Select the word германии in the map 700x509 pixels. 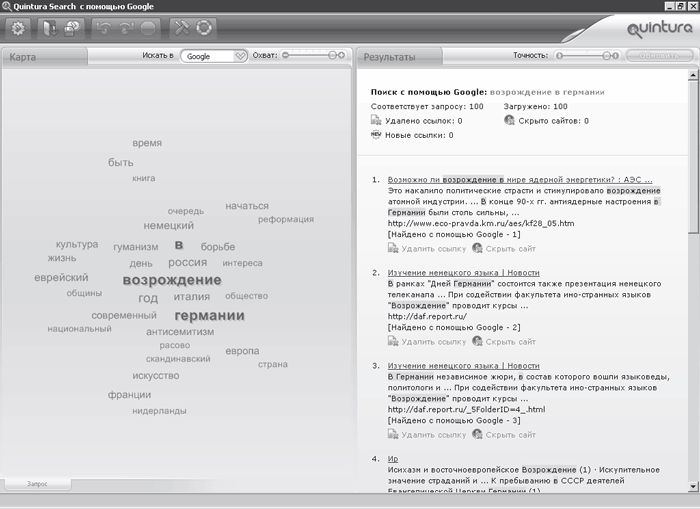point(209,316)
